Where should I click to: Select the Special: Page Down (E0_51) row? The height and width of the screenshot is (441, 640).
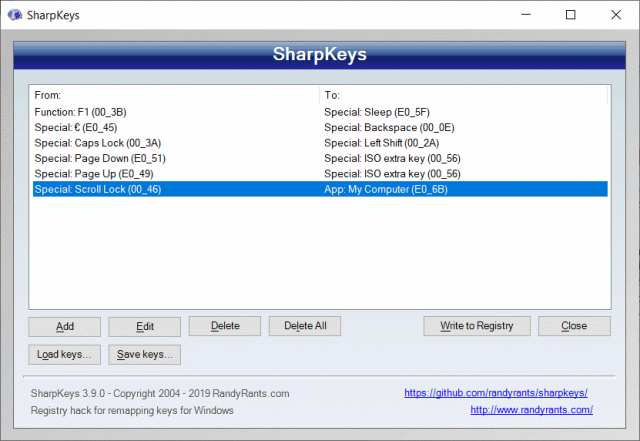tap(320, 158)
